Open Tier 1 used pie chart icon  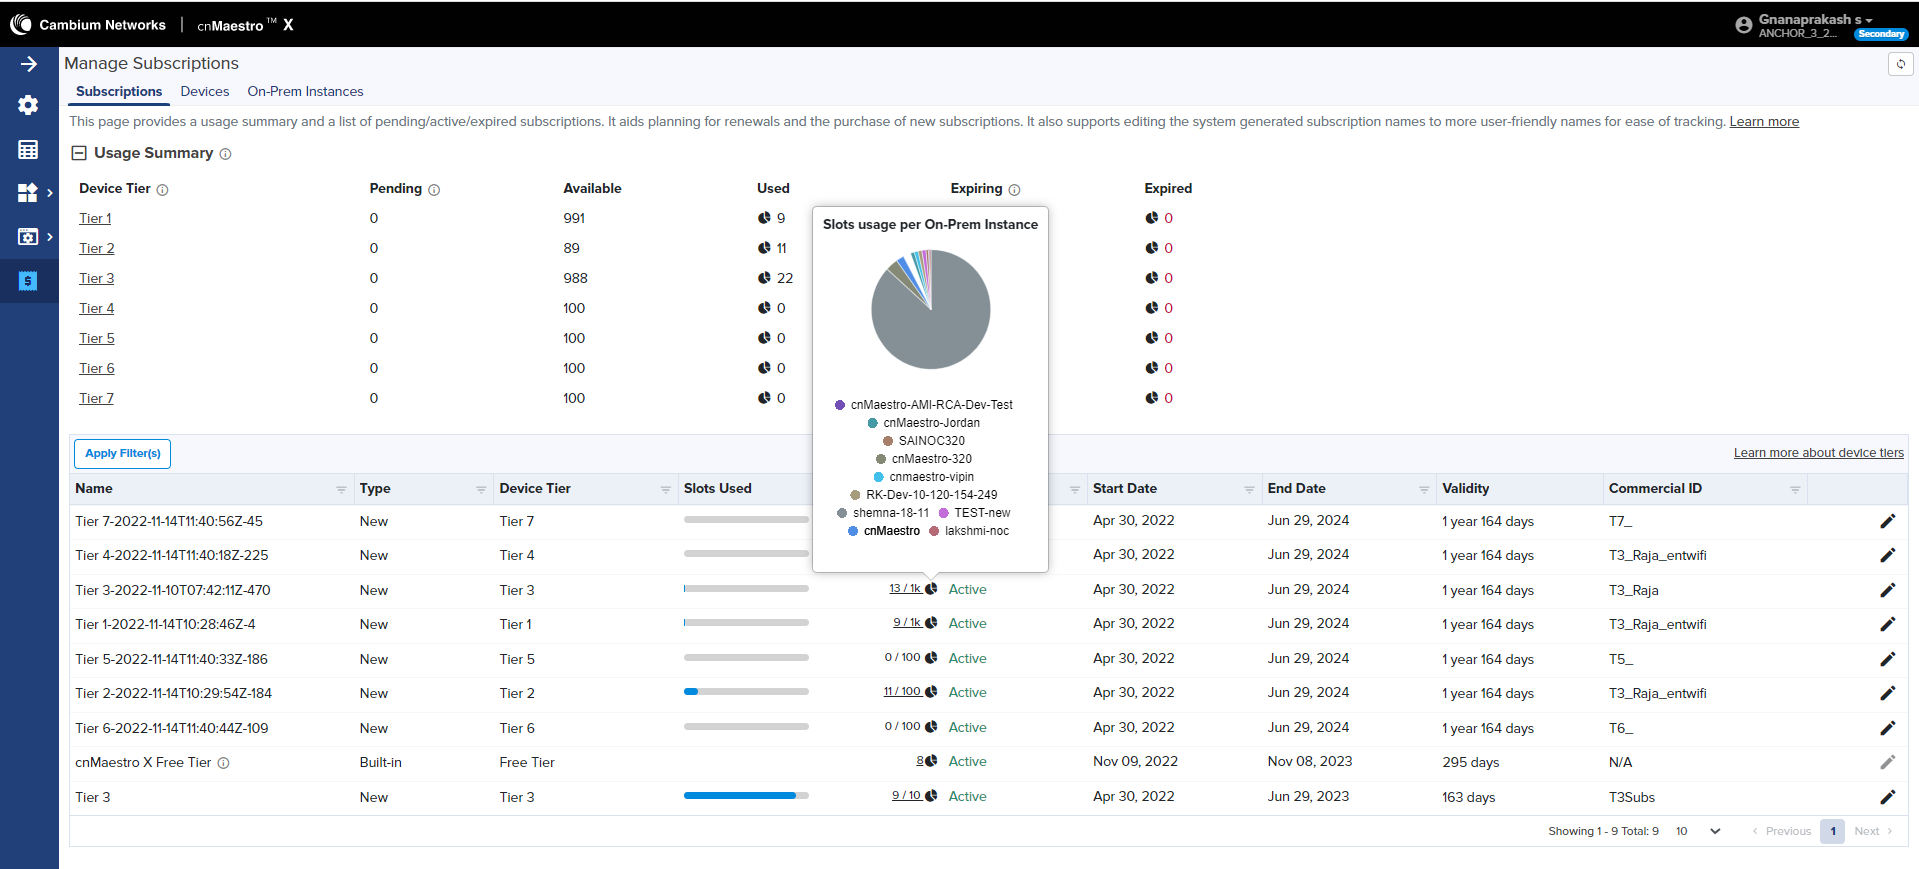click(764, 218)
